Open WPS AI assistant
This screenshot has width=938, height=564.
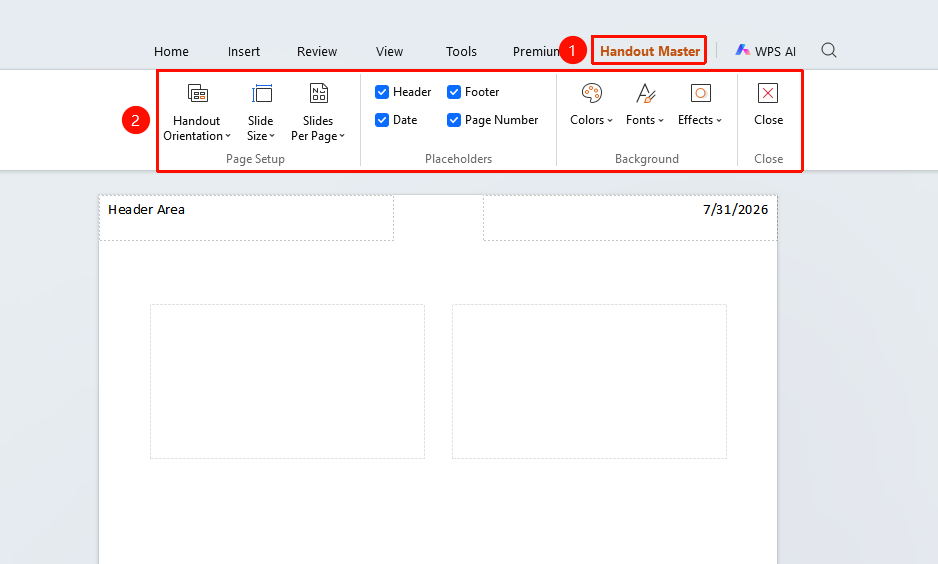pos(766,51)
